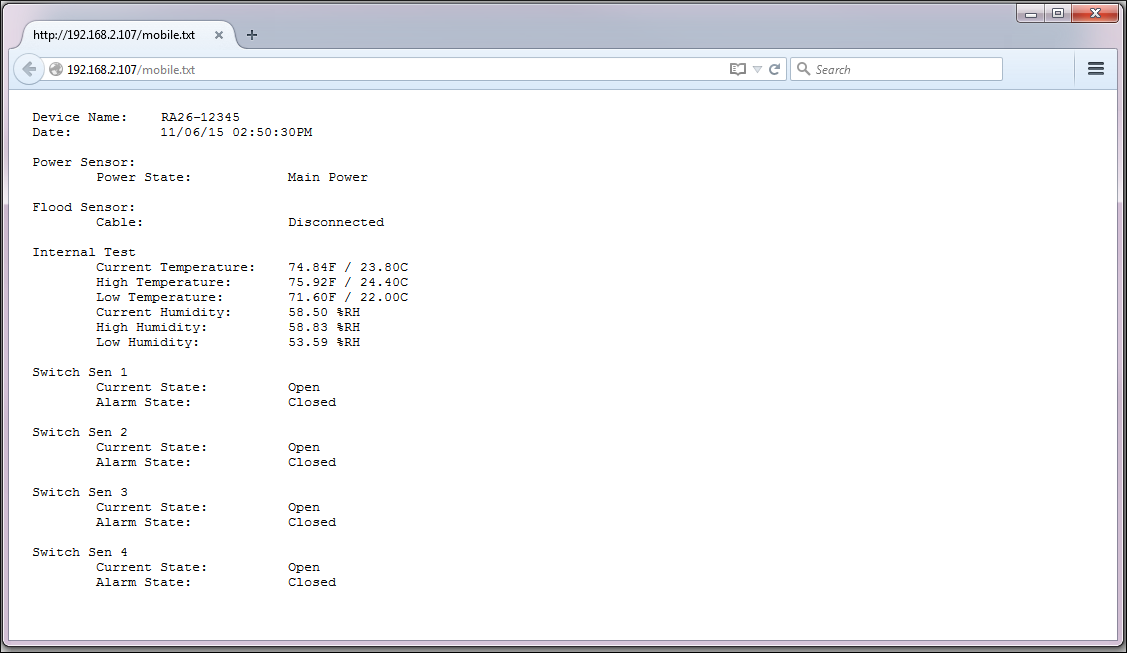Maximize the browser window
The width and height of the screenshot is (1128, 655).
[x=1057, y=14]
